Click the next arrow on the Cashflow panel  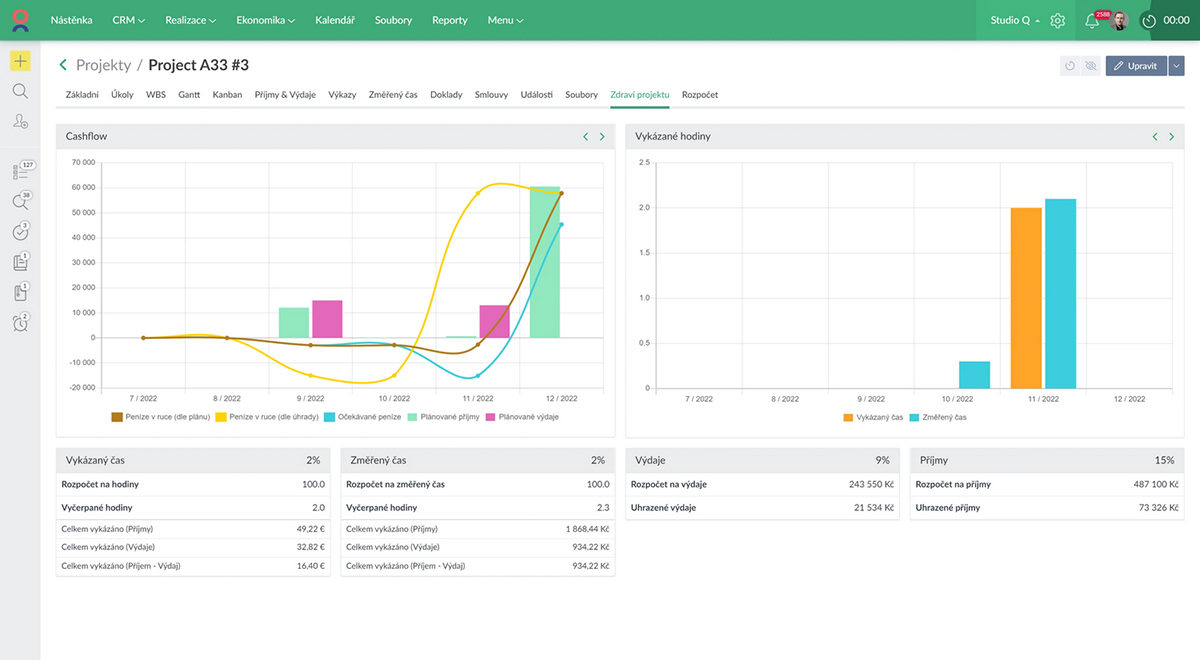(x=602, y=137)
